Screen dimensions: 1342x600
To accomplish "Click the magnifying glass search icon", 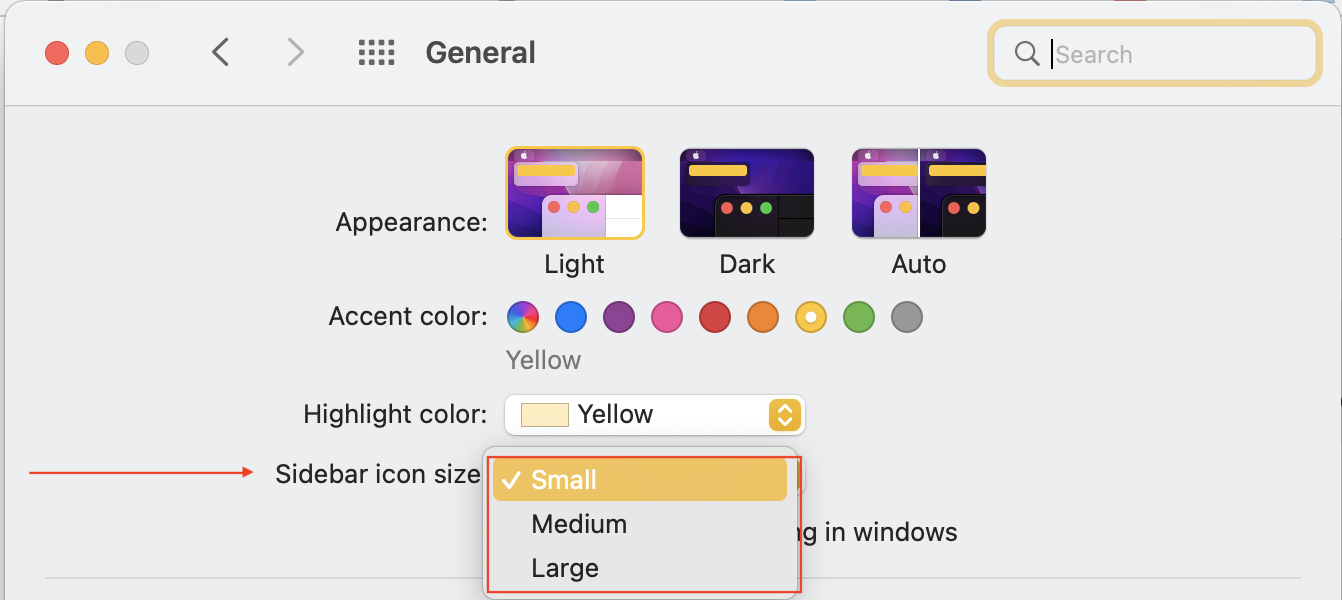I will tap(1026, 54).
